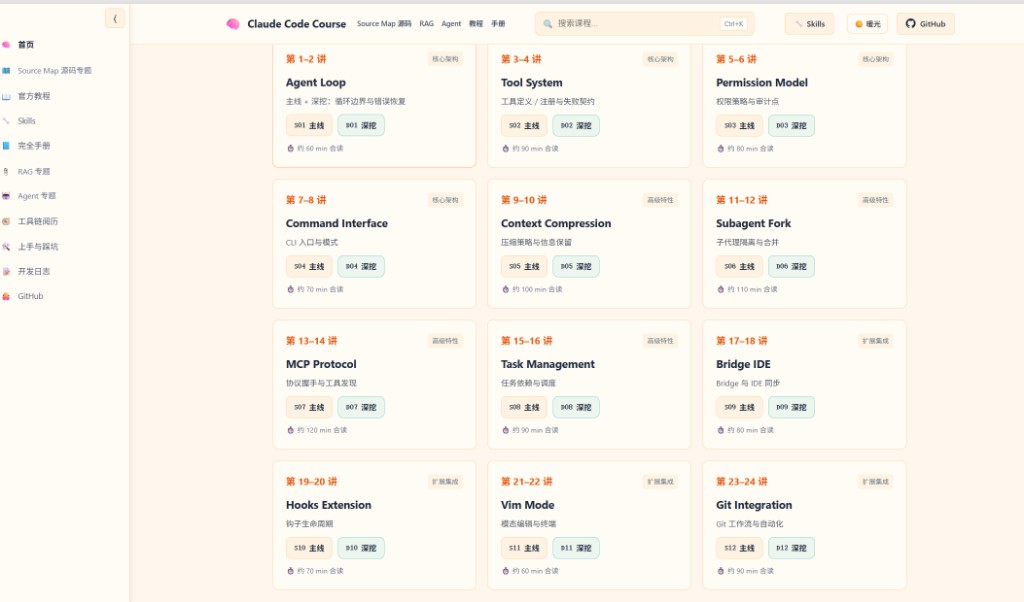Screen dimensions: 1024x602
Task: Open S01 主线 in Agent Loop card
Action: [x=309, y=125]
